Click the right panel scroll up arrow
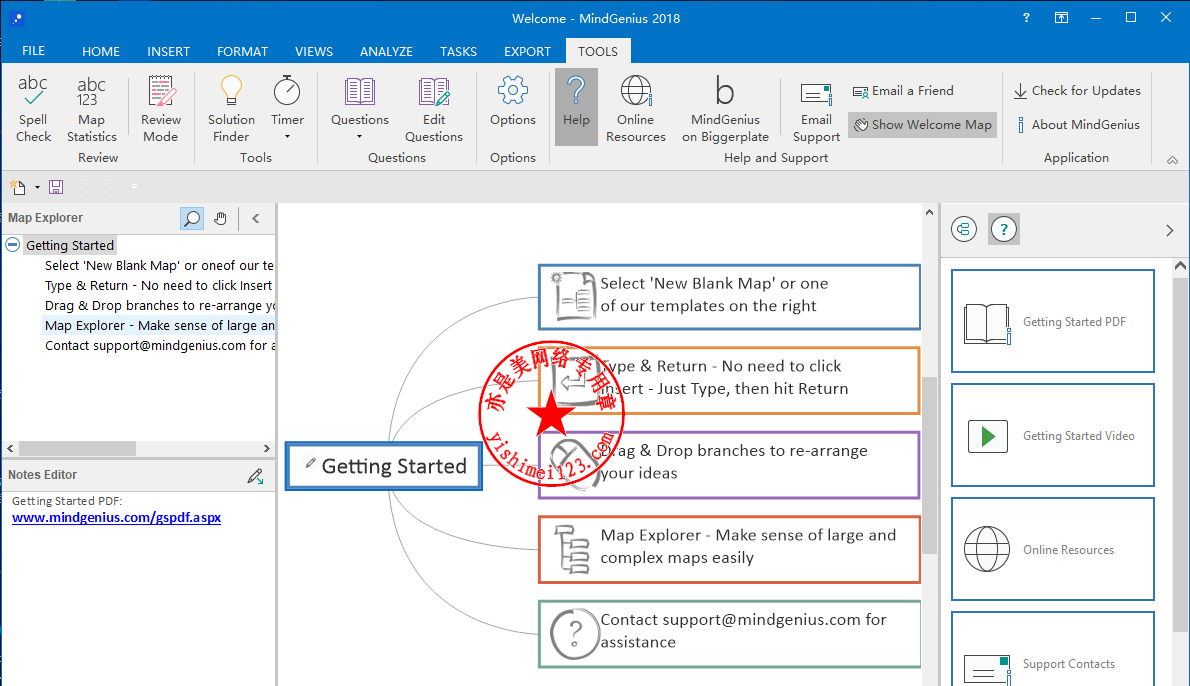The height and width of the screenshot is (686, 1190). pyautogui.click(x=1180, y=266)
